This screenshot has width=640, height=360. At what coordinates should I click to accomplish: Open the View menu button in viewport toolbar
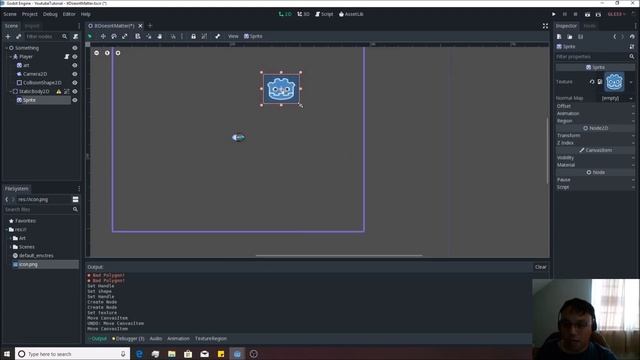pyautogui.click(x=233, y=36)
